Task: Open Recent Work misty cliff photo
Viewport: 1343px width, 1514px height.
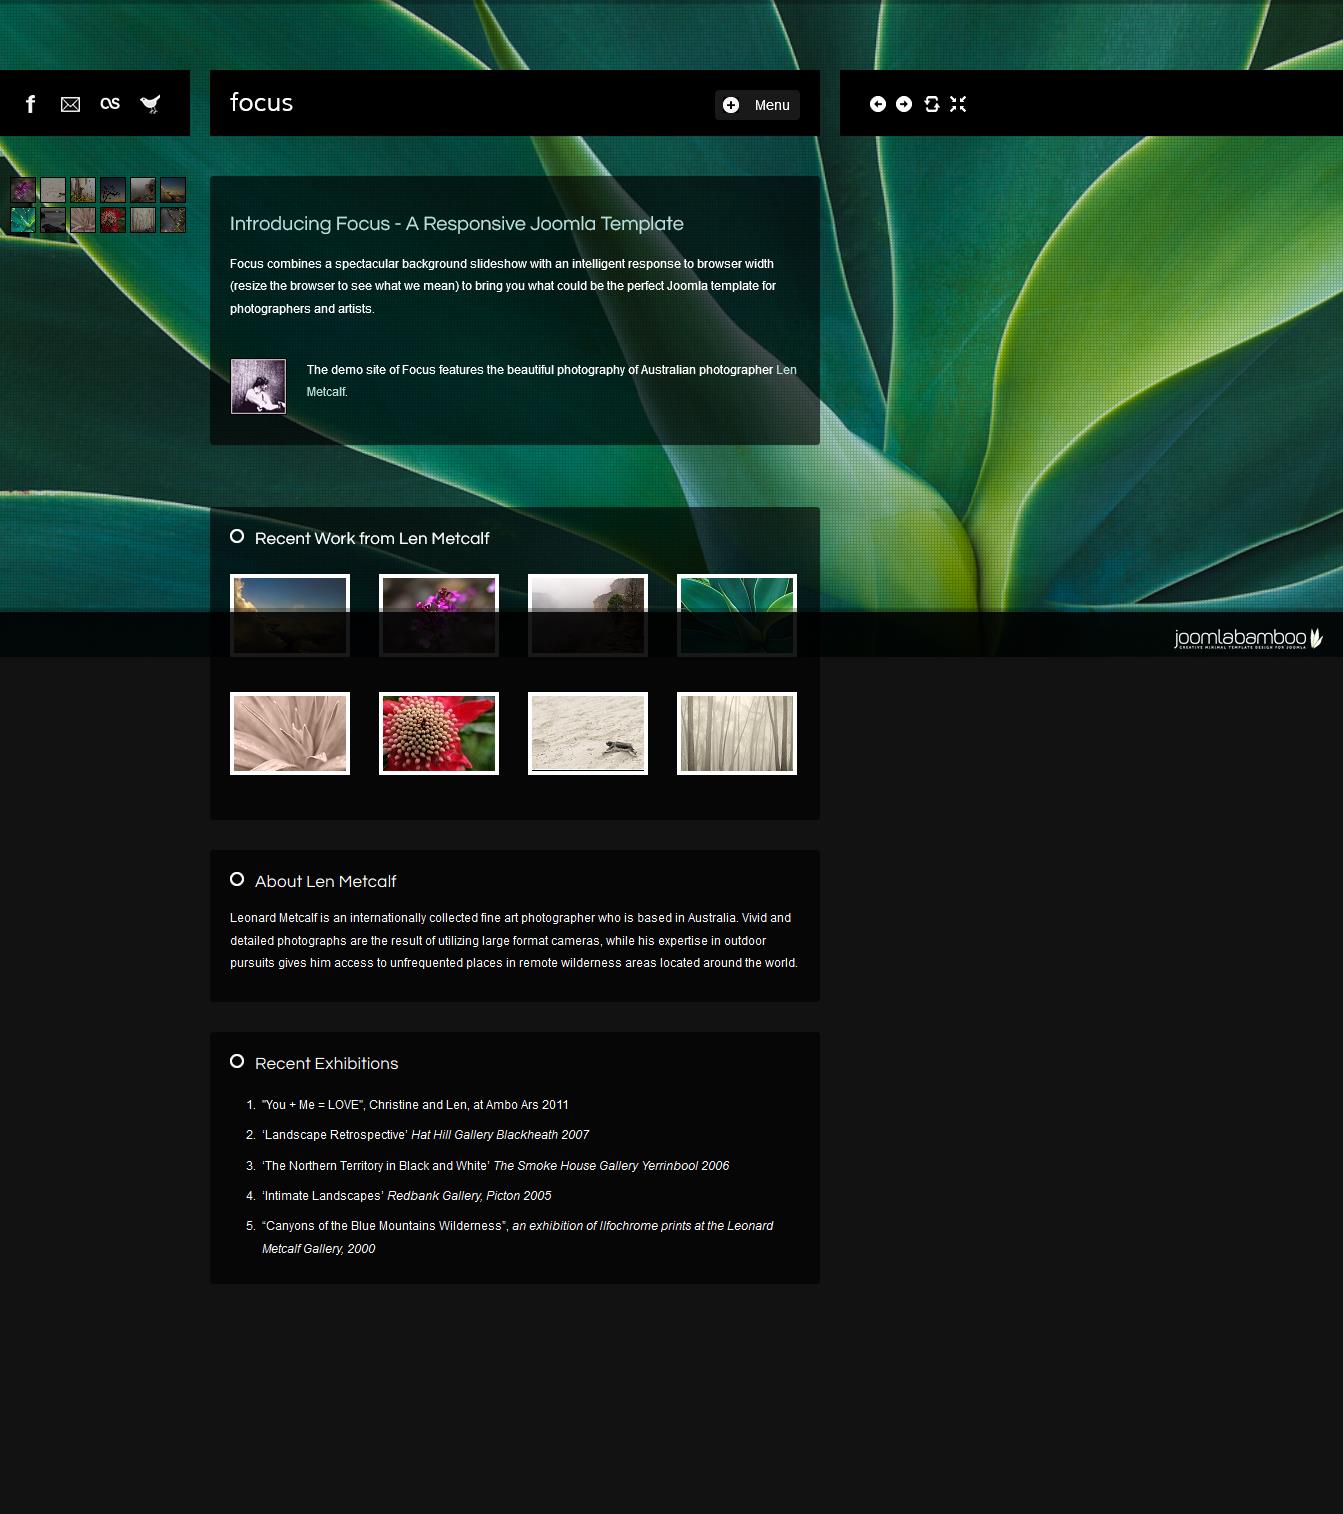Action: click(588, 615)
